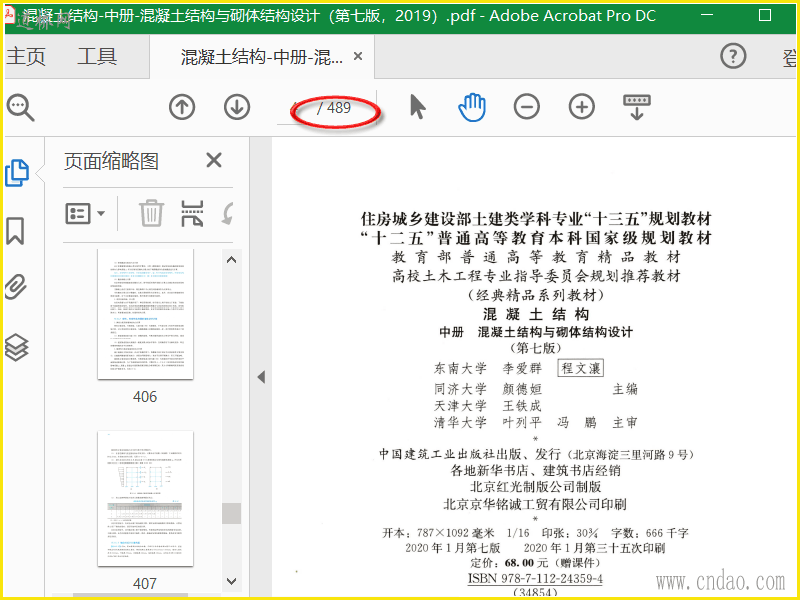Click thumbnail label 406
Image resolution: width=800 pixels, height=600 pixels.
click(145, 396)
